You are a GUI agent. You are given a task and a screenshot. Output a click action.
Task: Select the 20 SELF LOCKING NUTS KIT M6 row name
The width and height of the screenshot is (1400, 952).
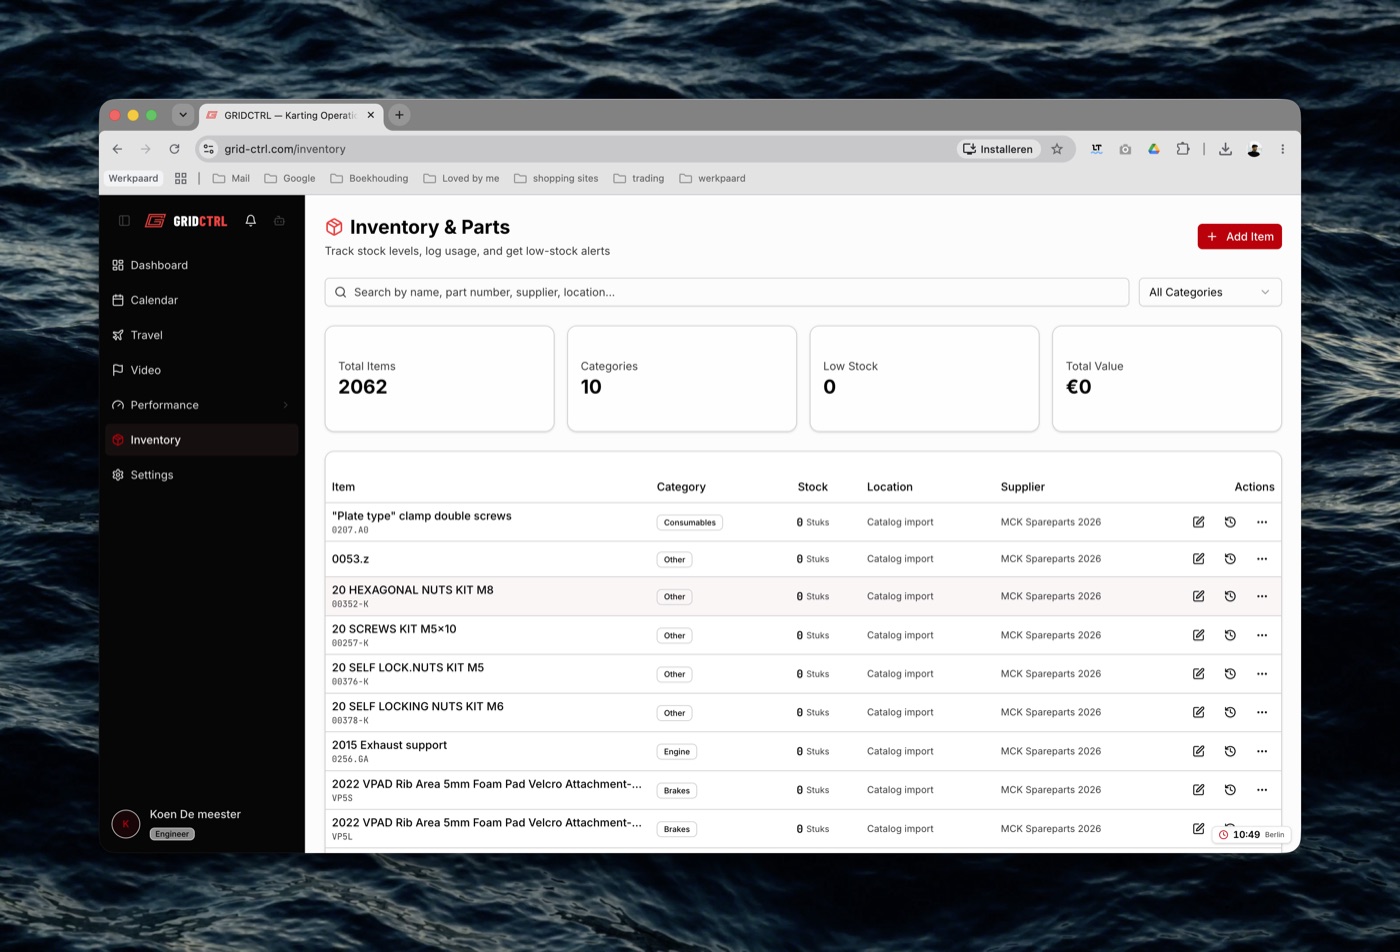[x=418, y=706]
